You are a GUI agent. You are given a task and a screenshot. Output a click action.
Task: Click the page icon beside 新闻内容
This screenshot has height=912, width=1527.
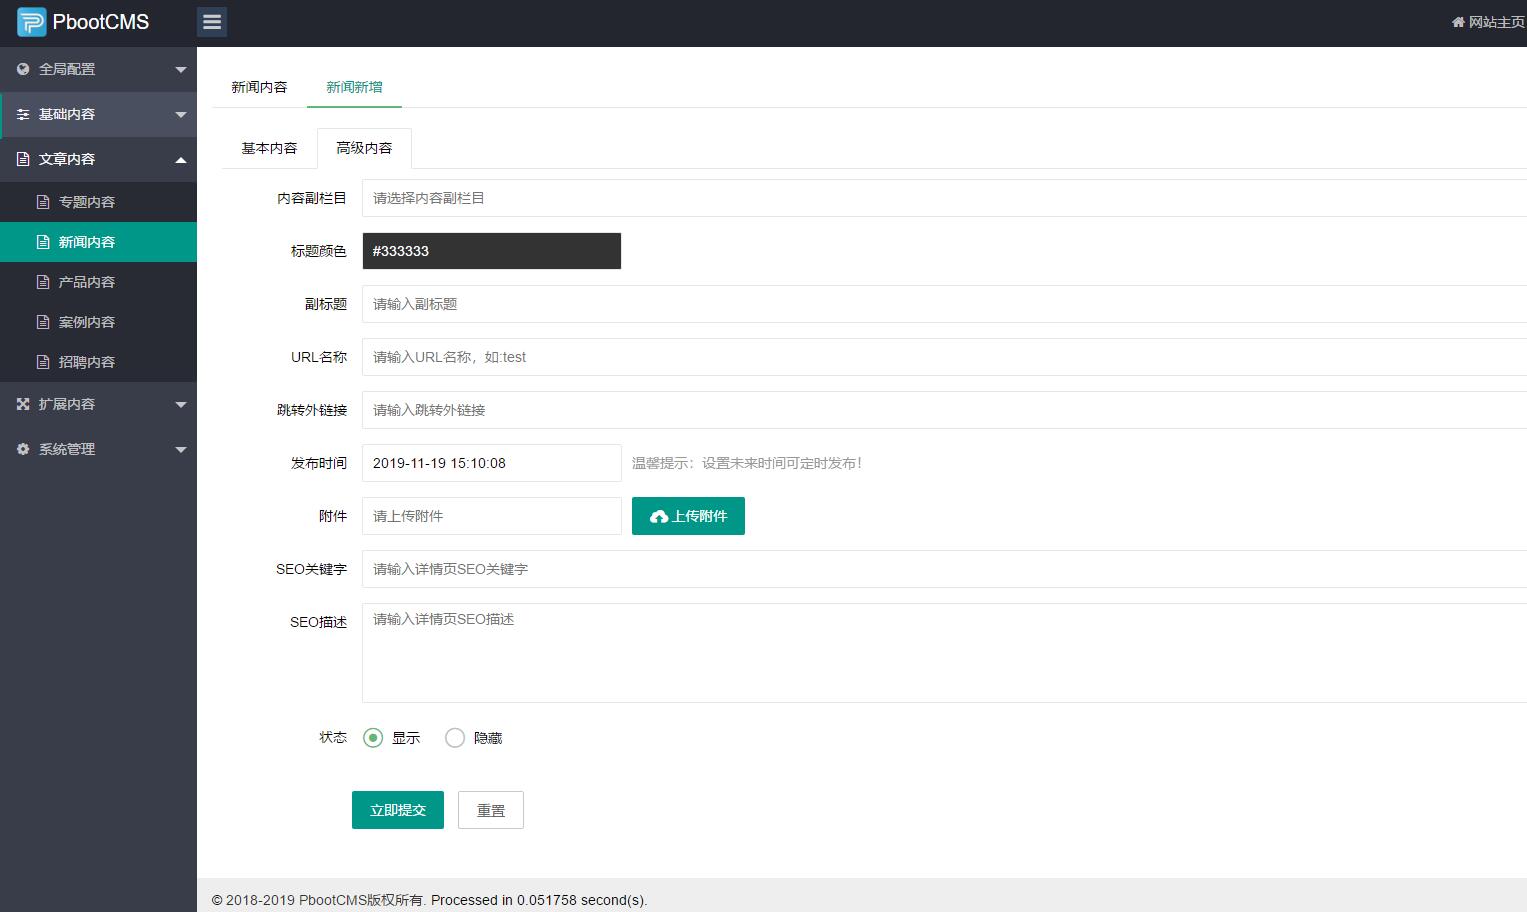(x=43, y=242)
